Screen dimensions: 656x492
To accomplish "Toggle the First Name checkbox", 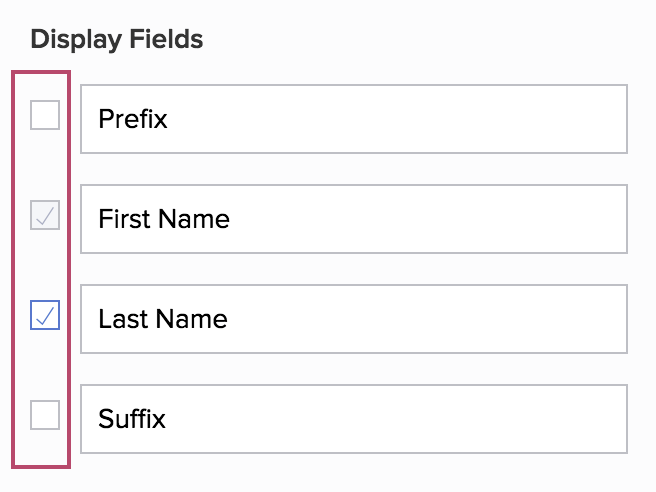I will [x=45, y=215].
